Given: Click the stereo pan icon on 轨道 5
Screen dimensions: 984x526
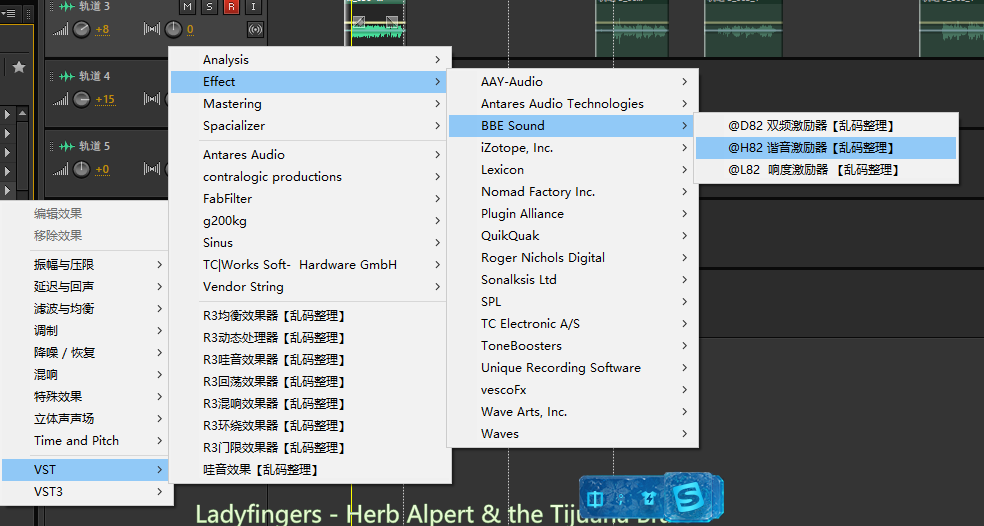Looking at the screenshot, I should click(152, 169).
